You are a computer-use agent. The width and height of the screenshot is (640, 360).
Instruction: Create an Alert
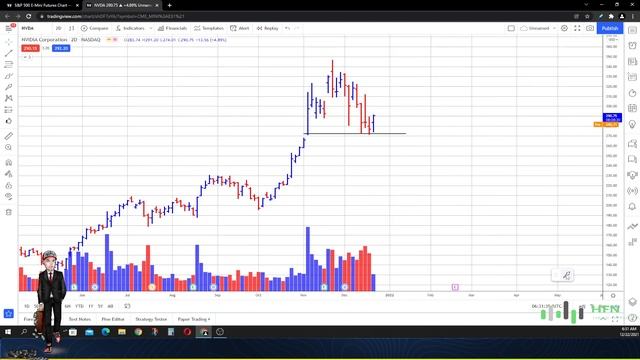[240, 28]
